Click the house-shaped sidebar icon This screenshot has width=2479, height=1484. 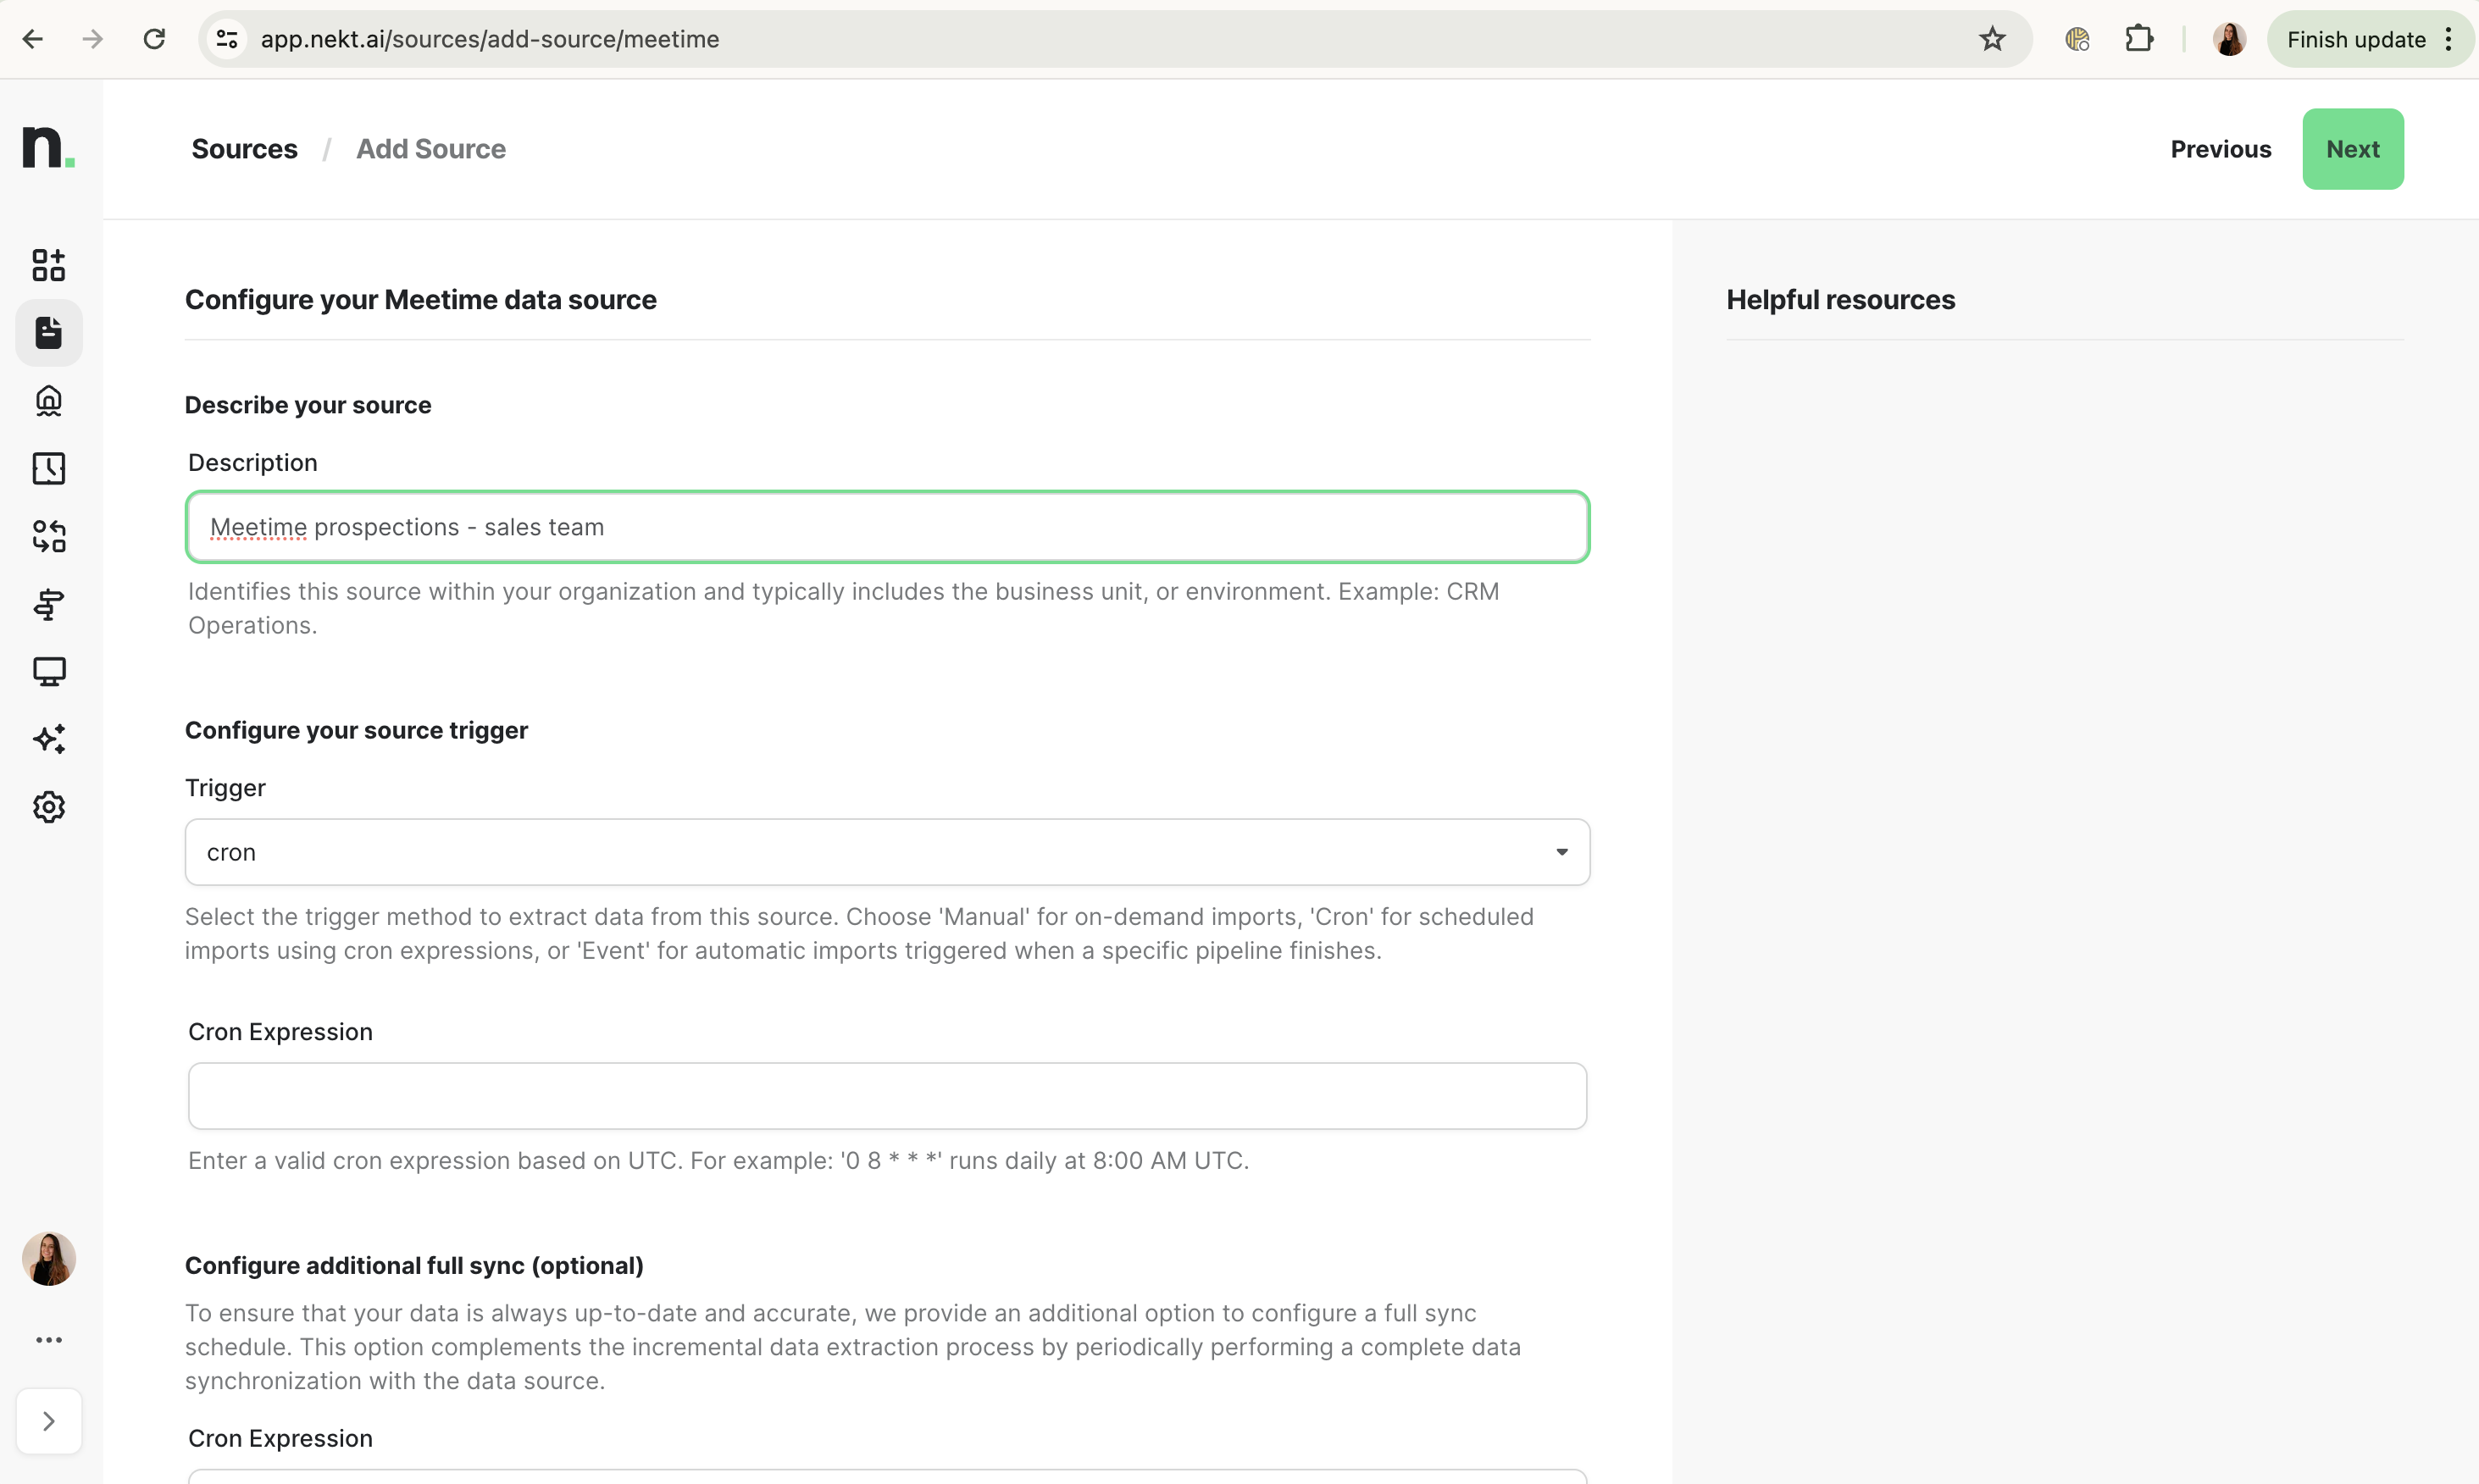[48, 400]
